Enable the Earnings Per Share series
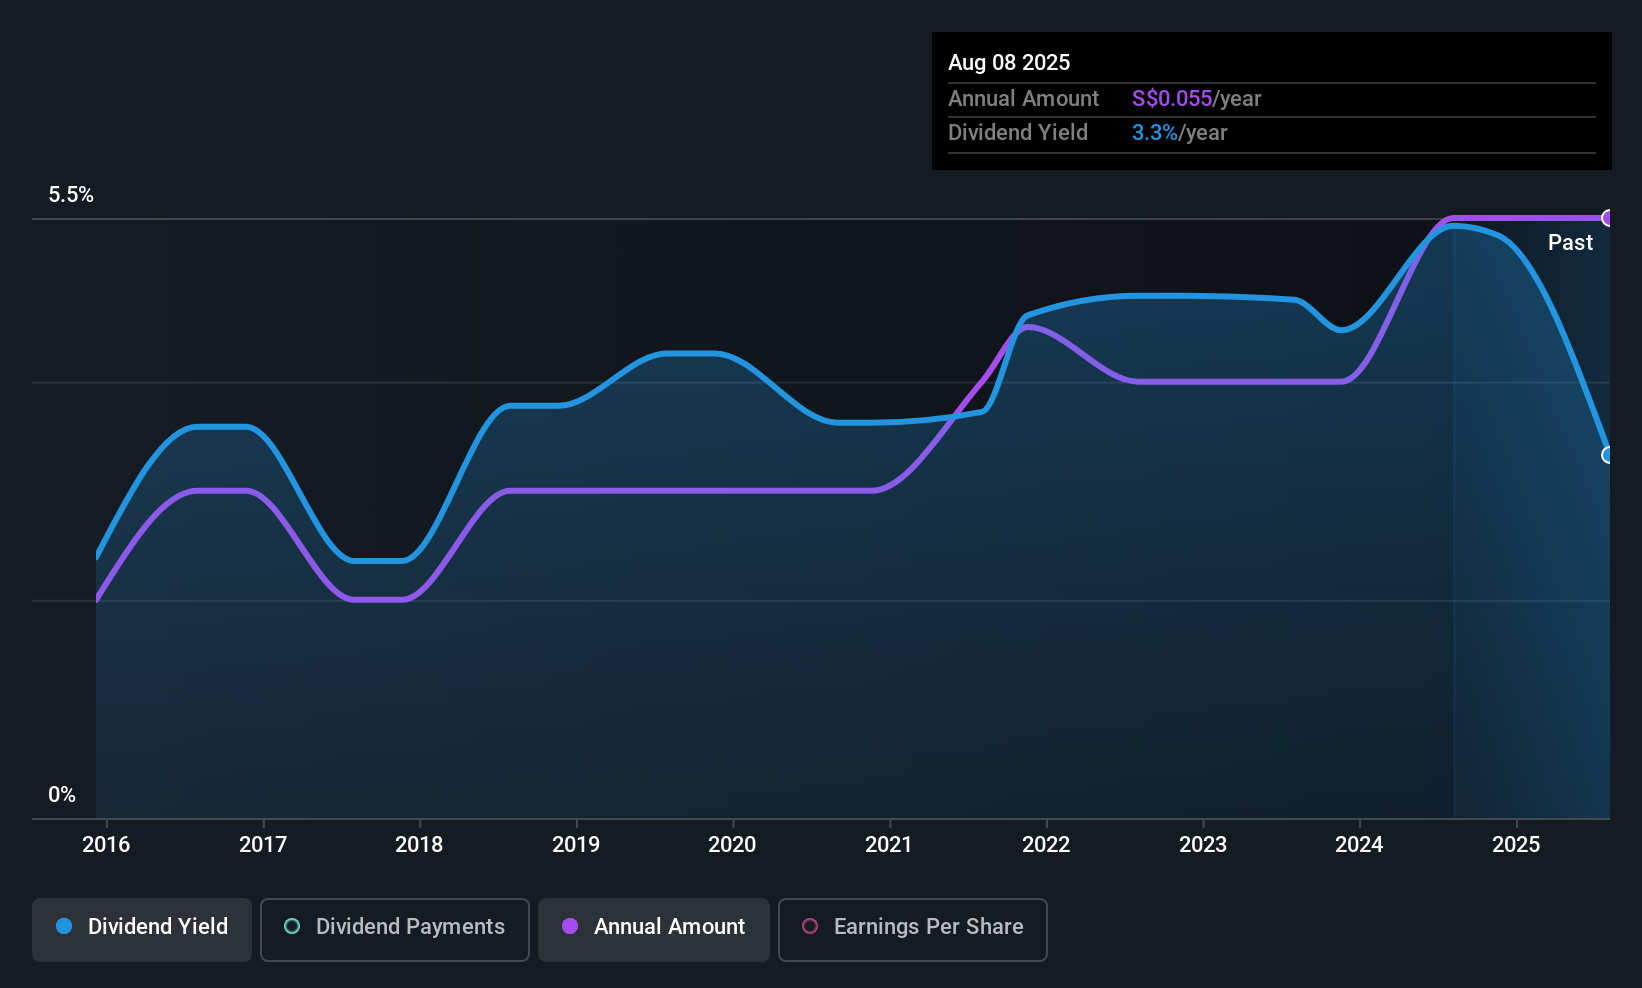Viewport: 1642px width, 988px height. [x=912, y=929]
